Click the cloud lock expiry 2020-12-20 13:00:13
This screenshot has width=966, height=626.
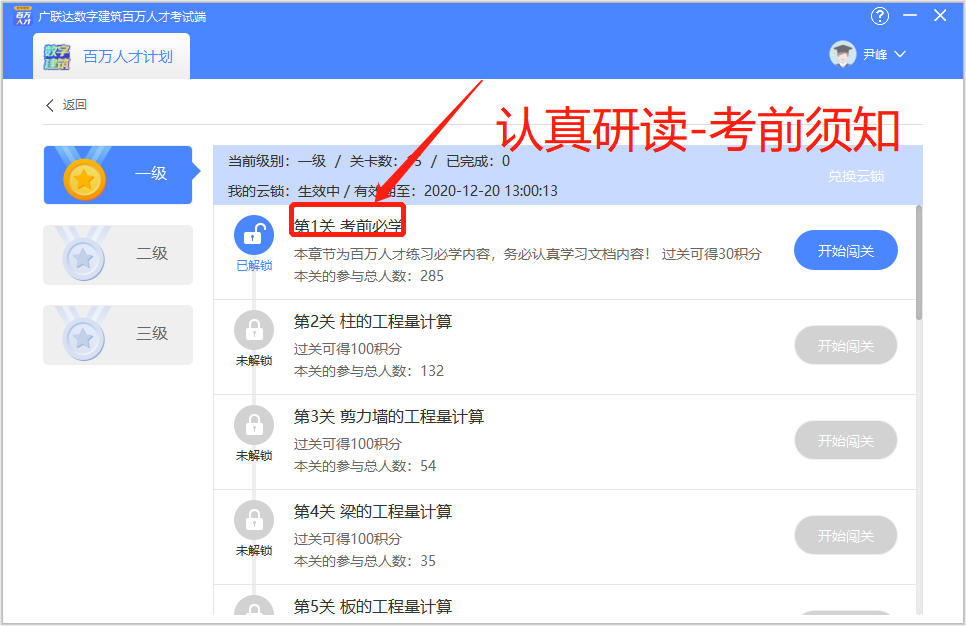tap(490, 191)
